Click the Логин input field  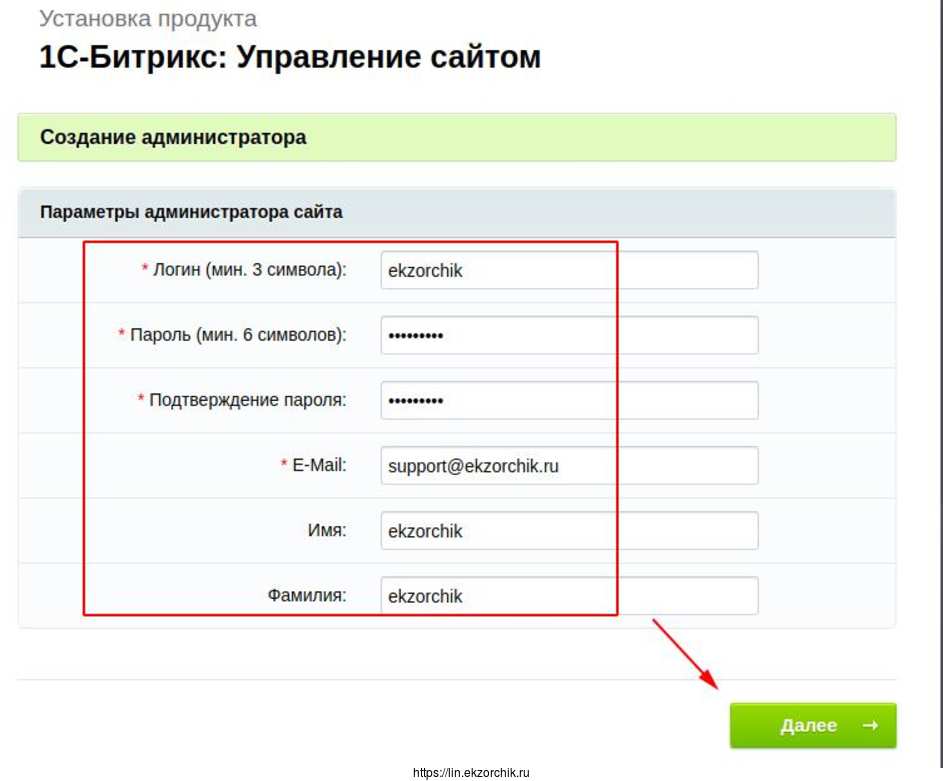568,270
